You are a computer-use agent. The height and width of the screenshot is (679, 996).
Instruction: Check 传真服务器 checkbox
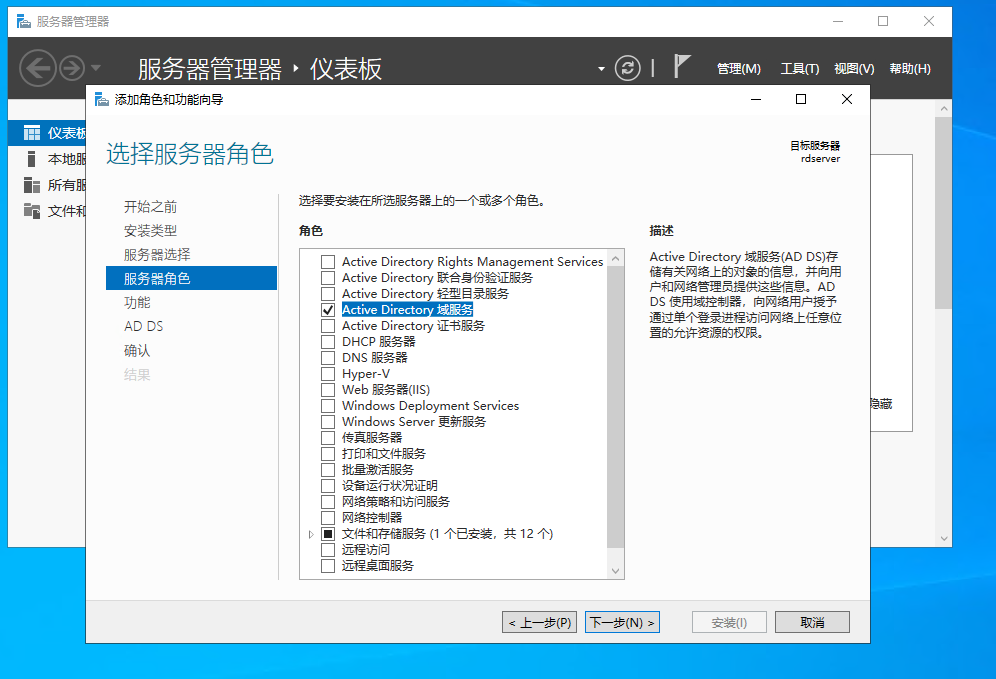coord(328,438)
